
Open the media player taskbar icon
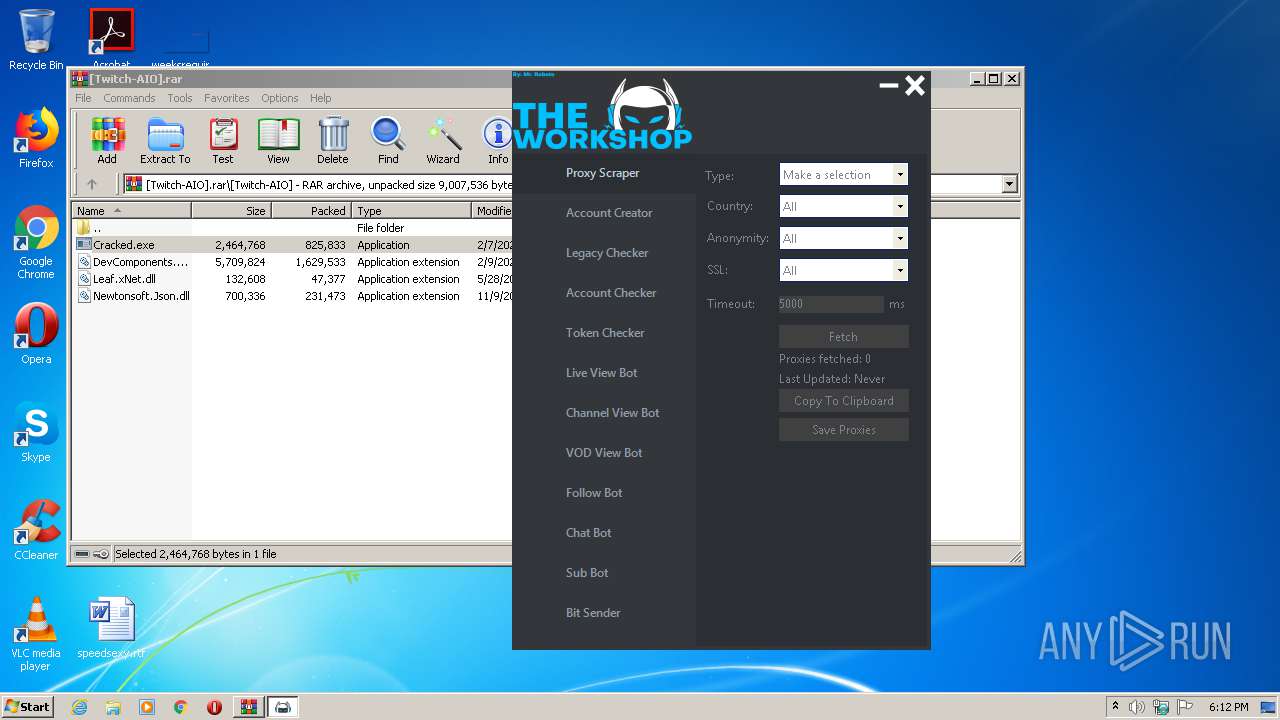tap(147, 707)
